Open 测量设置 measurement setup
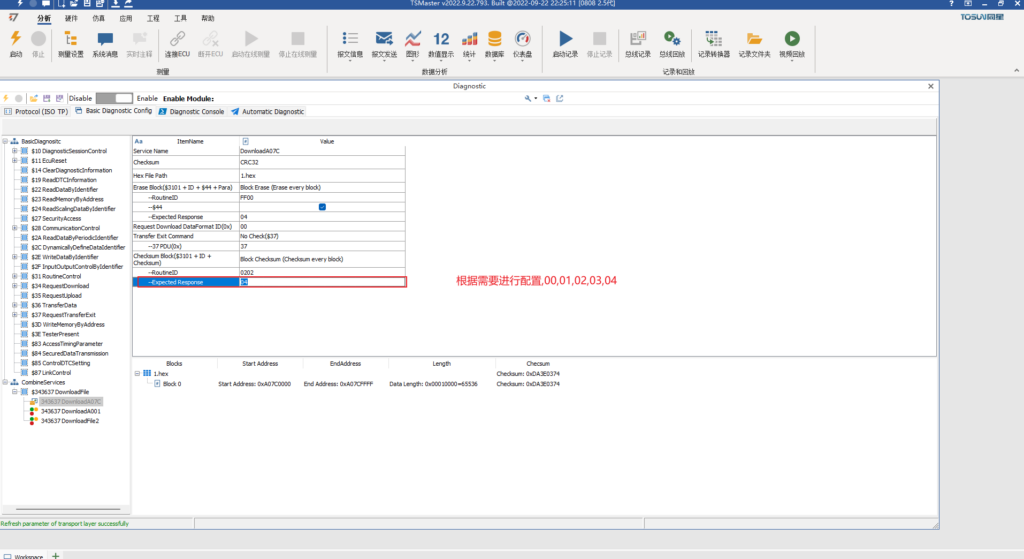This screenshot has height=559, width=1024. pos(70,42)
